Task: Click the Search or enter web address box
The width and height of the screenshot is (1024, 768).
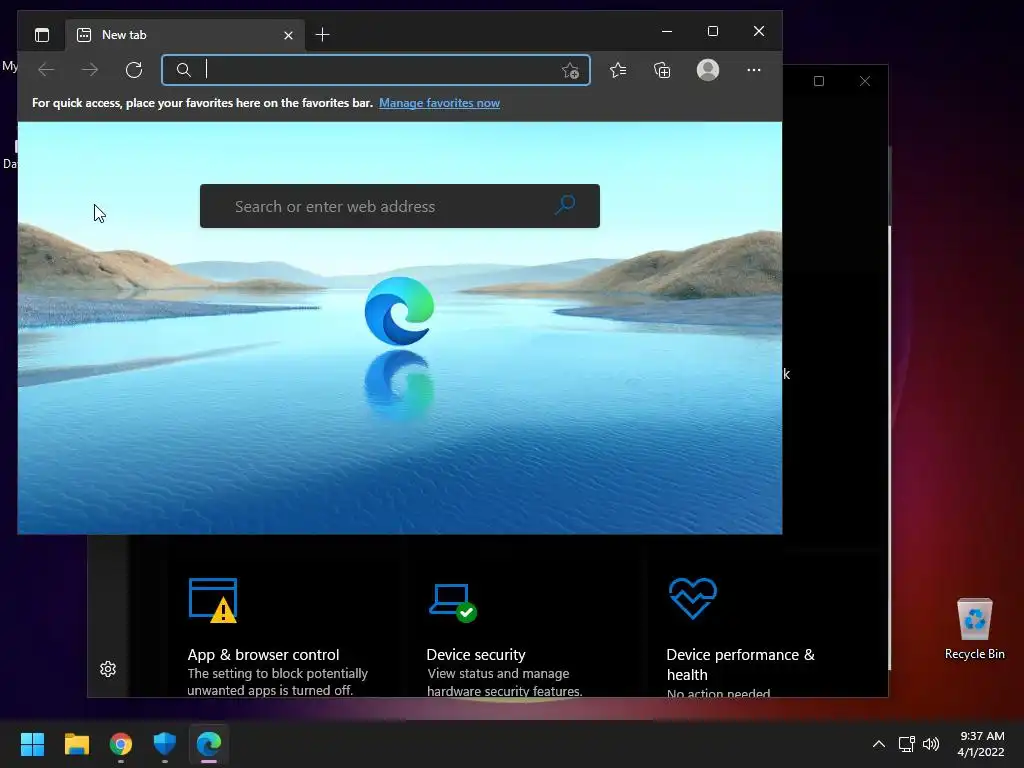Action: click(x=400, y=206)
